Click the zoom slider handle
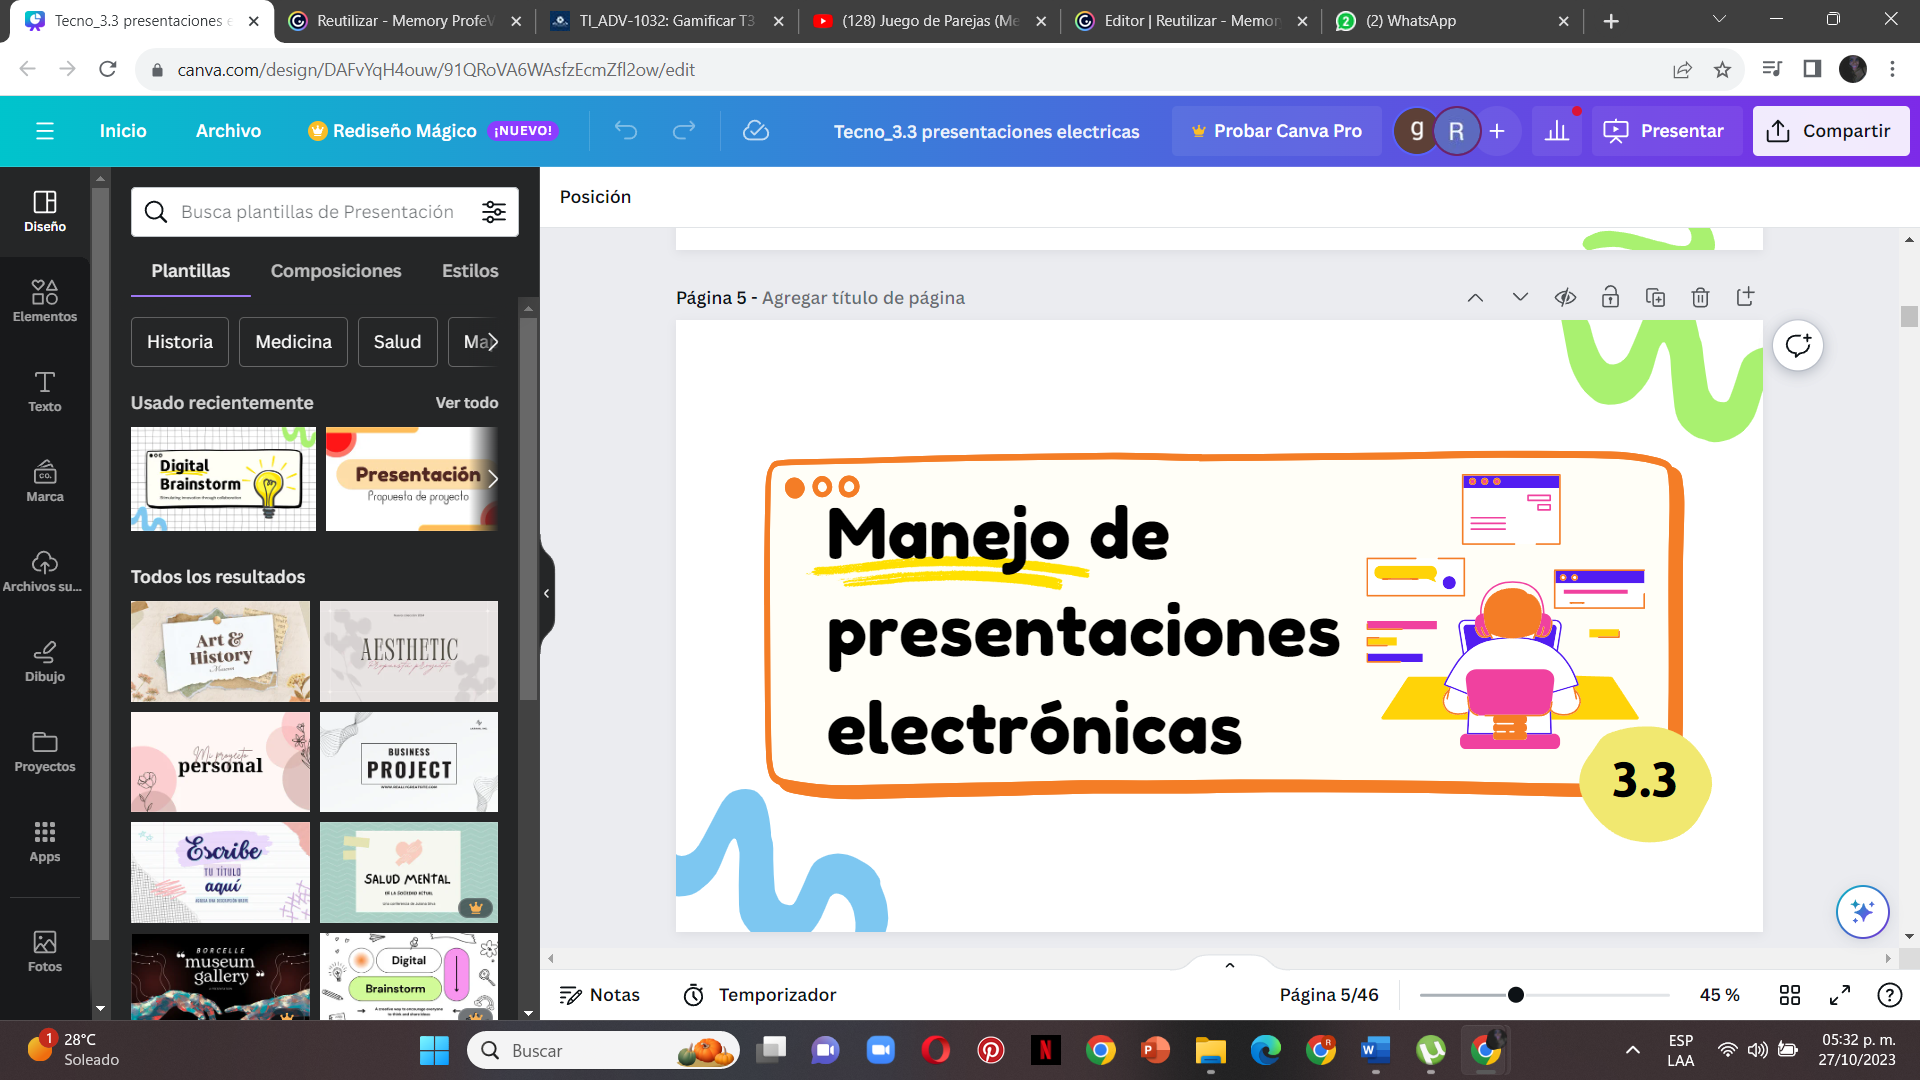The width and height of the screenshot is (1920, 1080). (1516, 995)
